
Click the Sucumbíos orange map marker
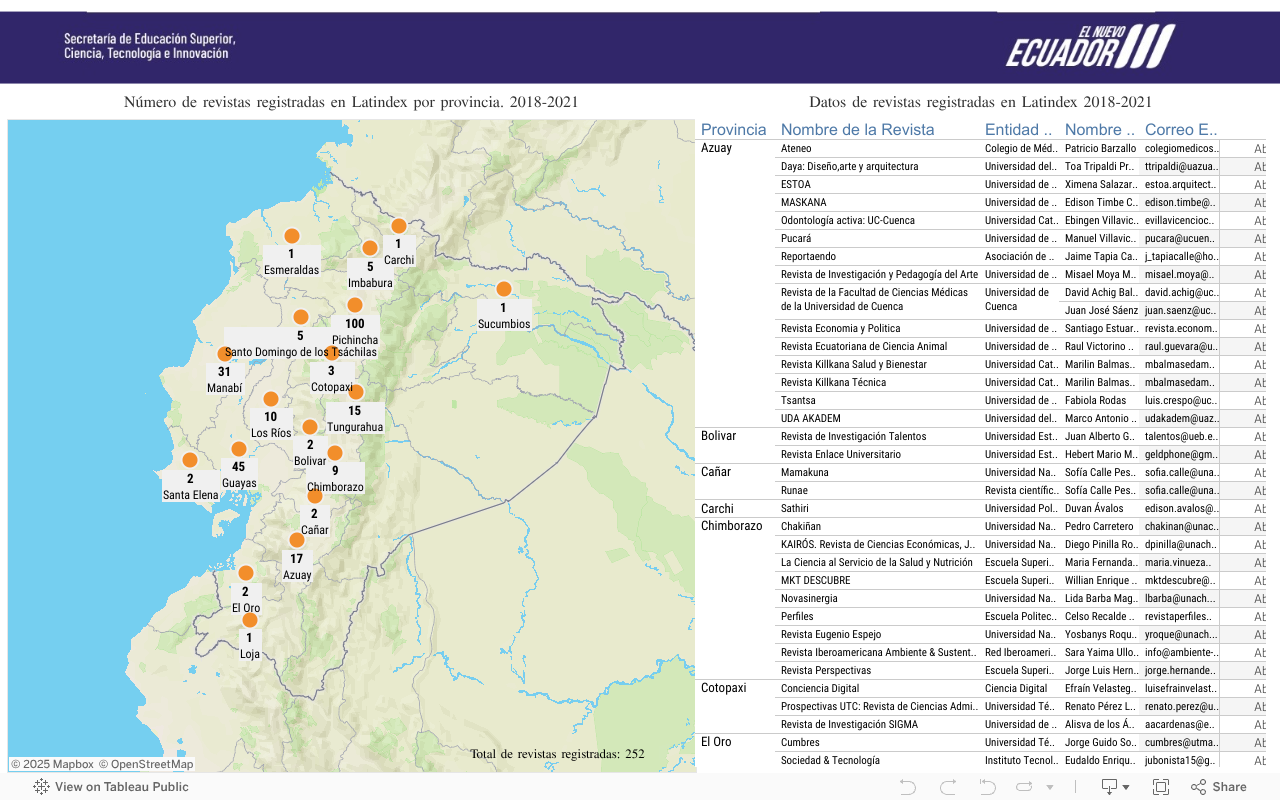point(504,289)
